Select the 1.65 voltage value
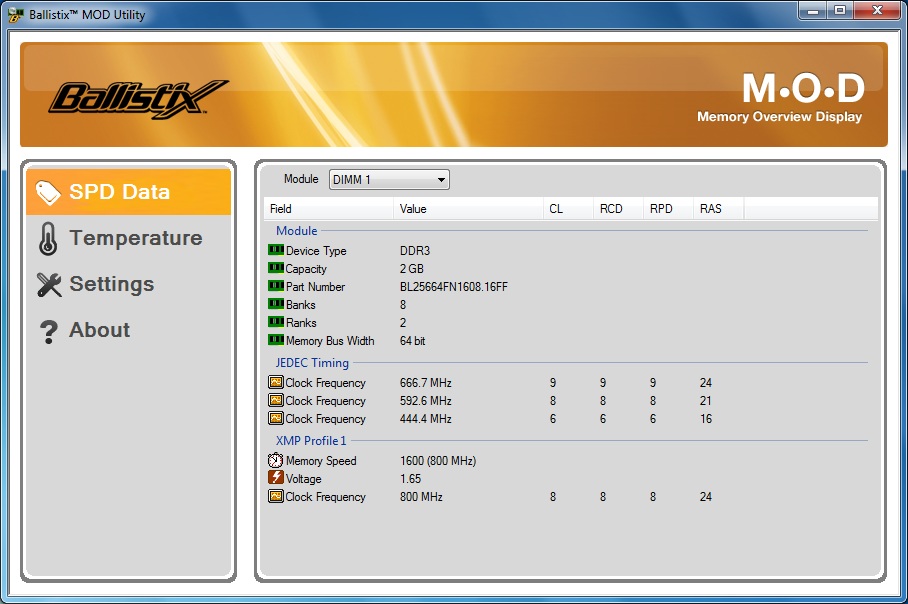Viewport: 908px width, 604px height. tap(411, 479)
